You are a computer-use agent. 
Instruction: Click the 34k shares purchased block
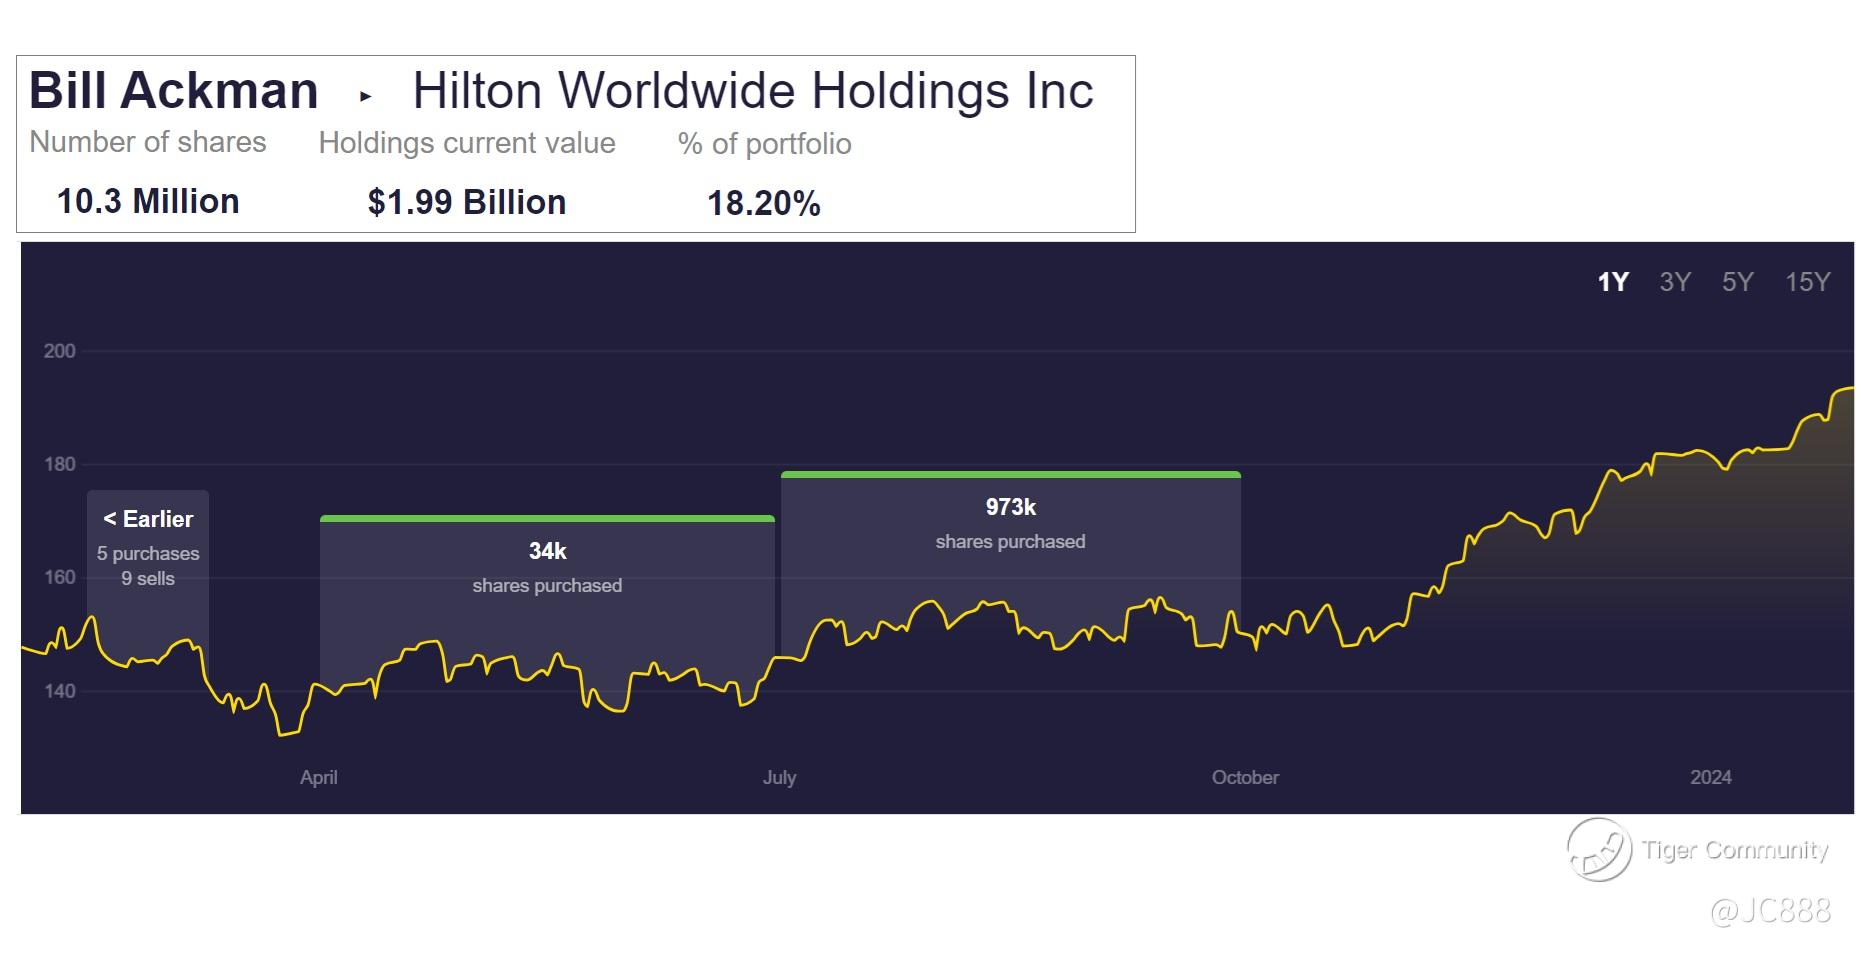point(547,566)
